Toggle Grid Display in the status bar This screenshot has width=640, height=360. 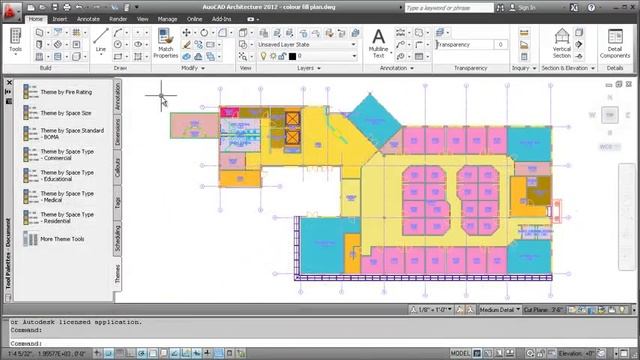point(120,353)
